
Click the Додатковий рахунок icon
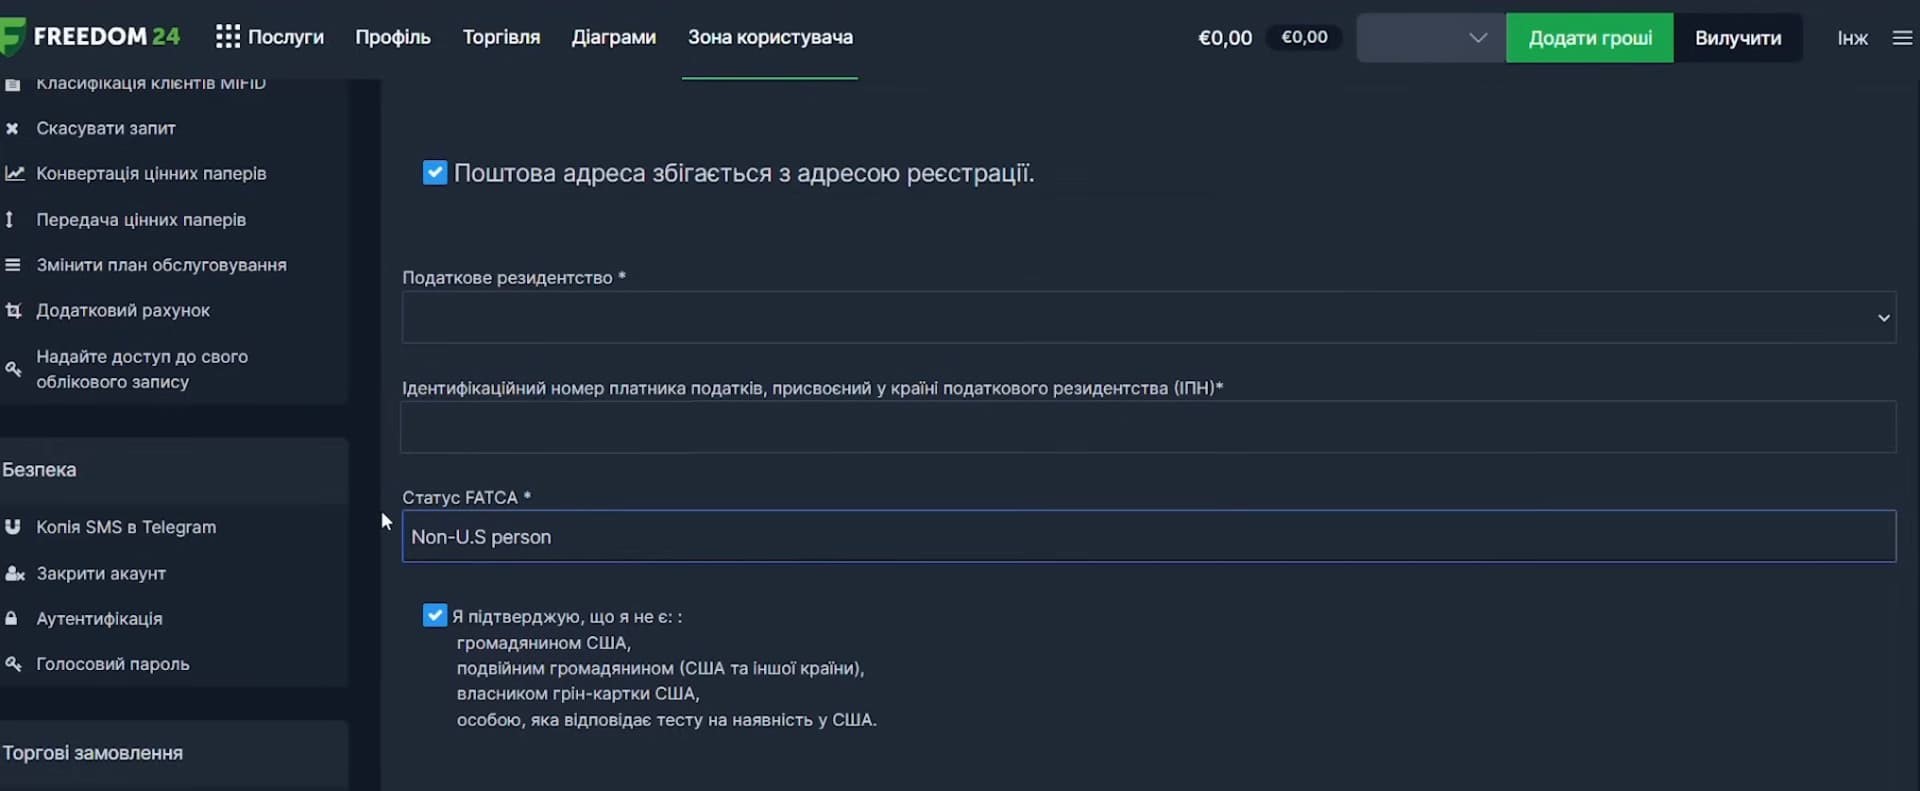[x=13, y=310]
